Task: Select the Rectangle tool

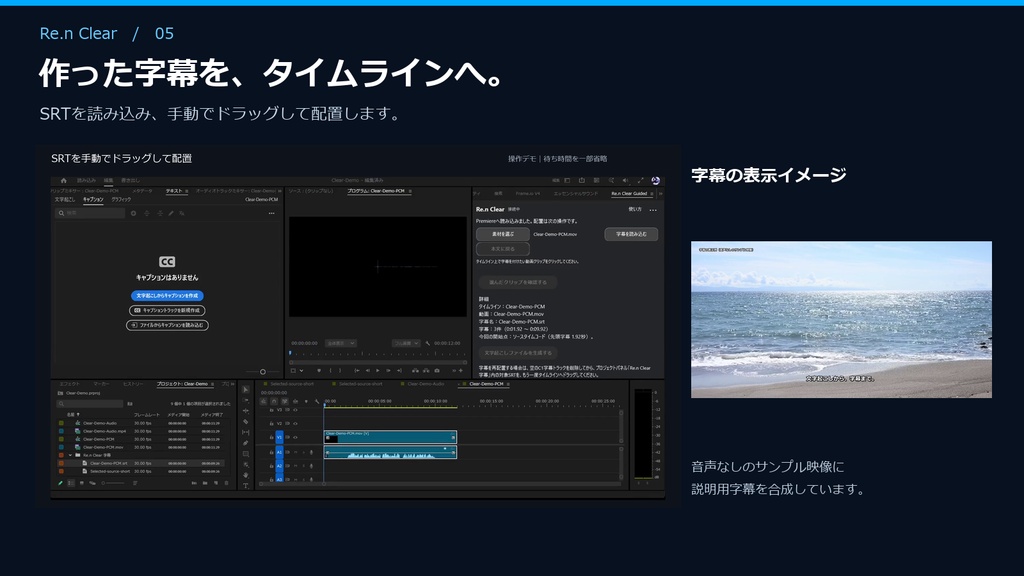Action: [x=246, y=454]
